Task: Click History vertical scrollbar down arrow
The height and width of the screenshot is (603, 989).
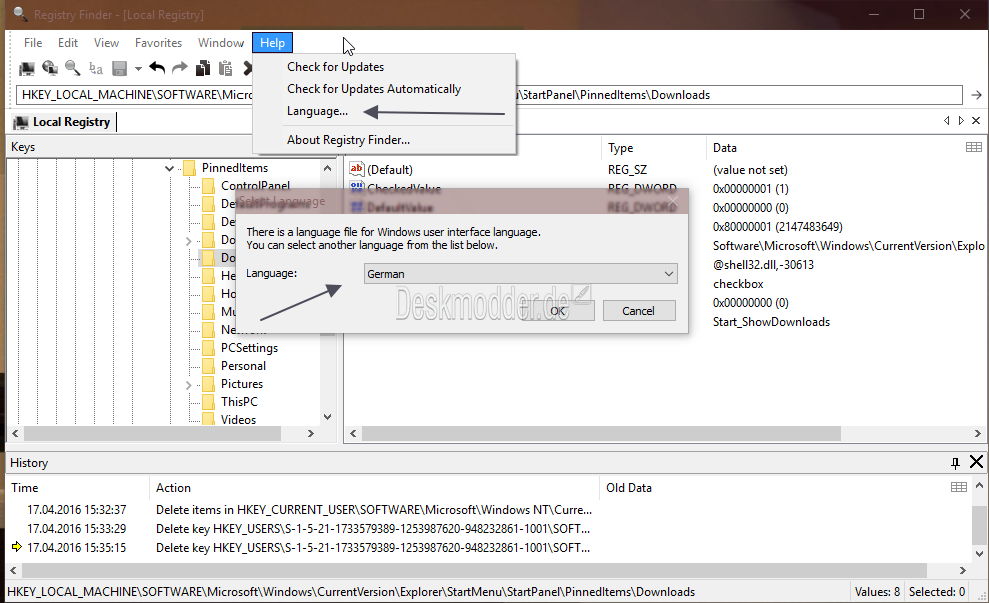Action: click(979, 554)
